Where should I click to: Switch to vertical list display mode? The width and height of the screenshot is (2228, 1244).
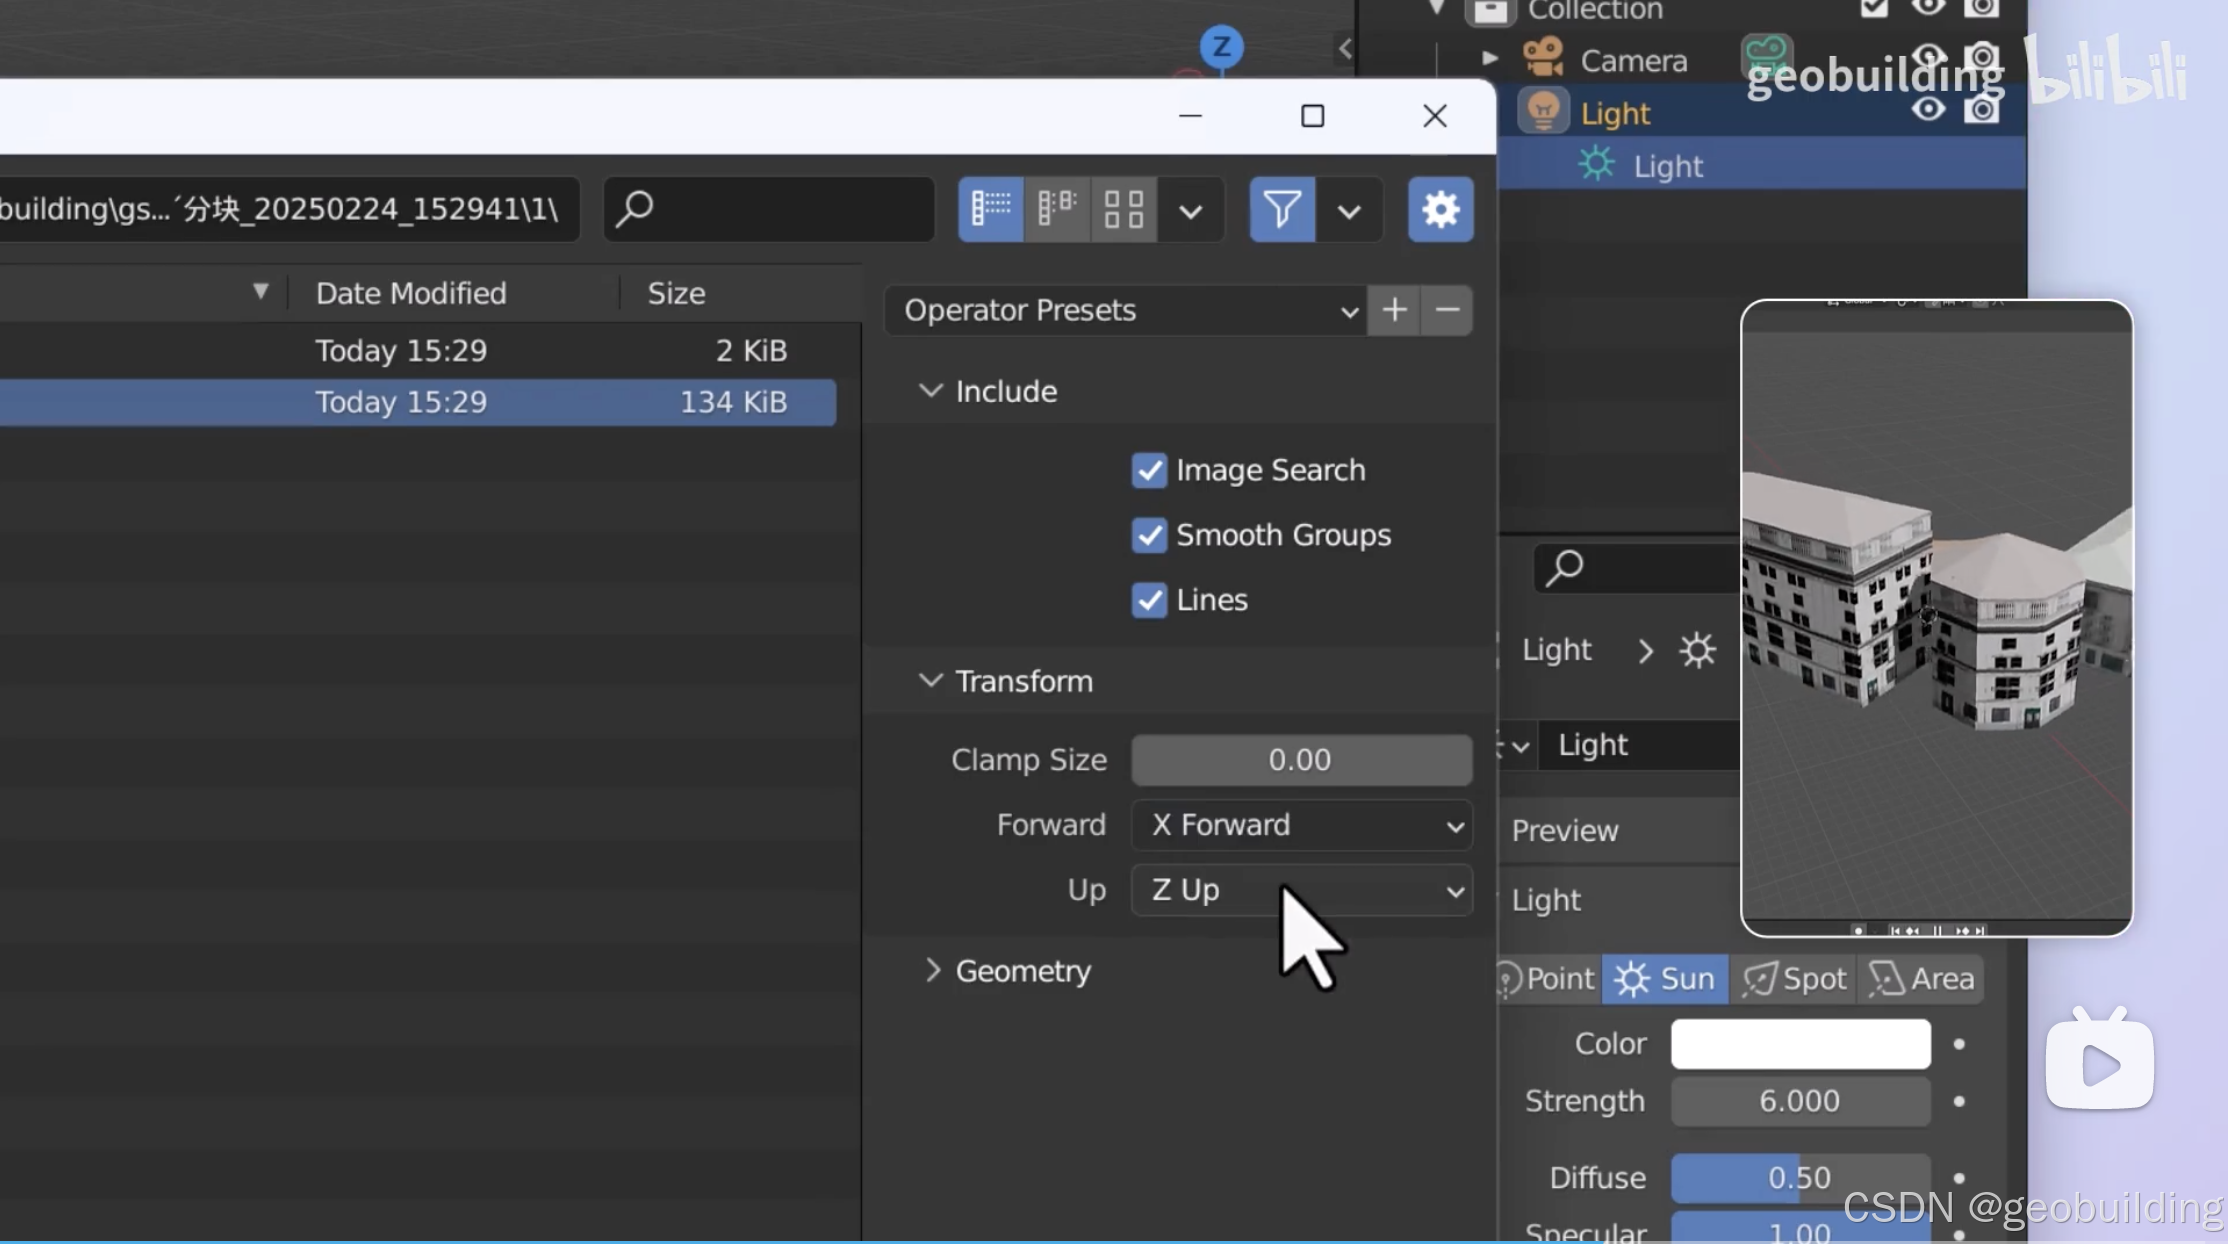(990, 209)
